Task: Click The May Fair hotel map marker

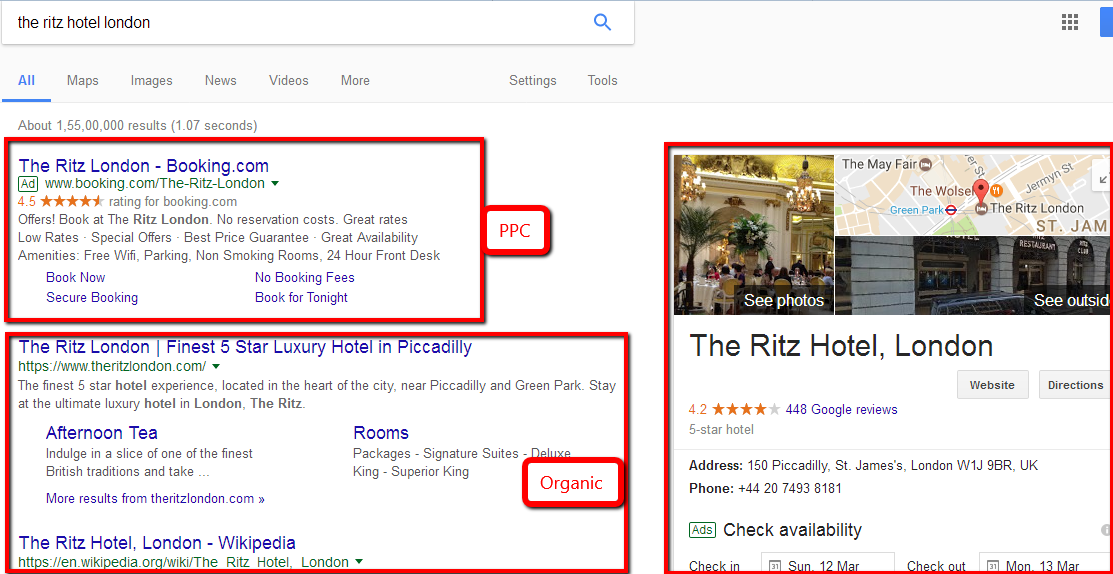Action: coord(926,164)
